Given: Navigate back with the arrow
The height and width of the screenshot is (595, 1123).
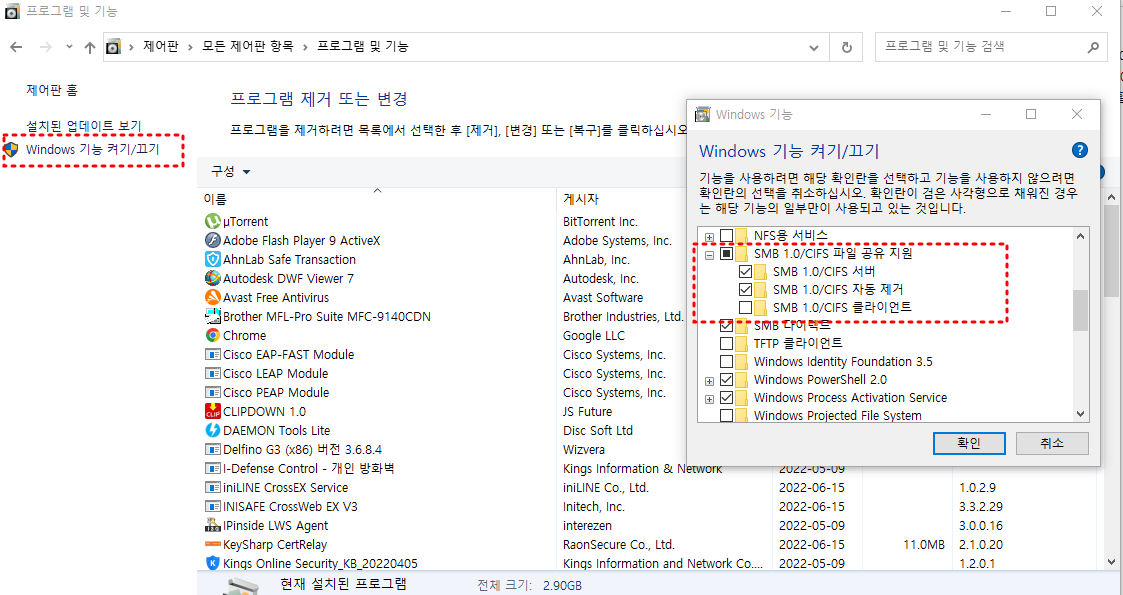Looking at the screenshot, I should pyautogui.click(x=16, y=47).
